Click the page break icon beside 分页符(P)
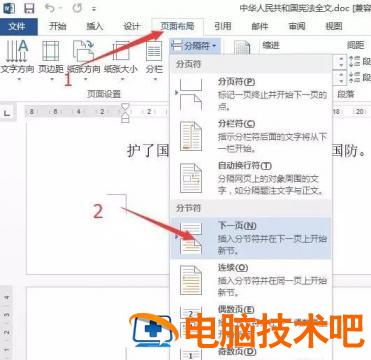 tap(191, 94)
